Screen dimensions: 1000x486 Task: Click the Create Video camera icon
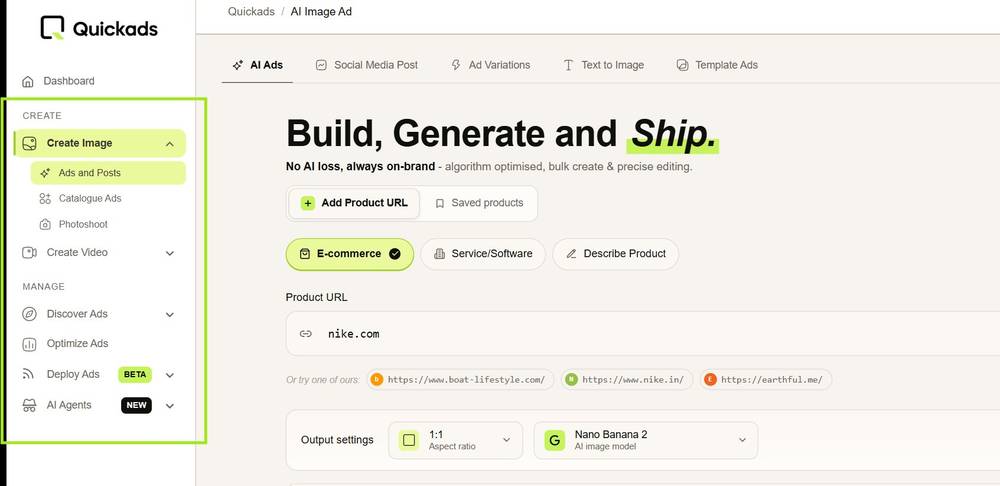click(29, 253)
